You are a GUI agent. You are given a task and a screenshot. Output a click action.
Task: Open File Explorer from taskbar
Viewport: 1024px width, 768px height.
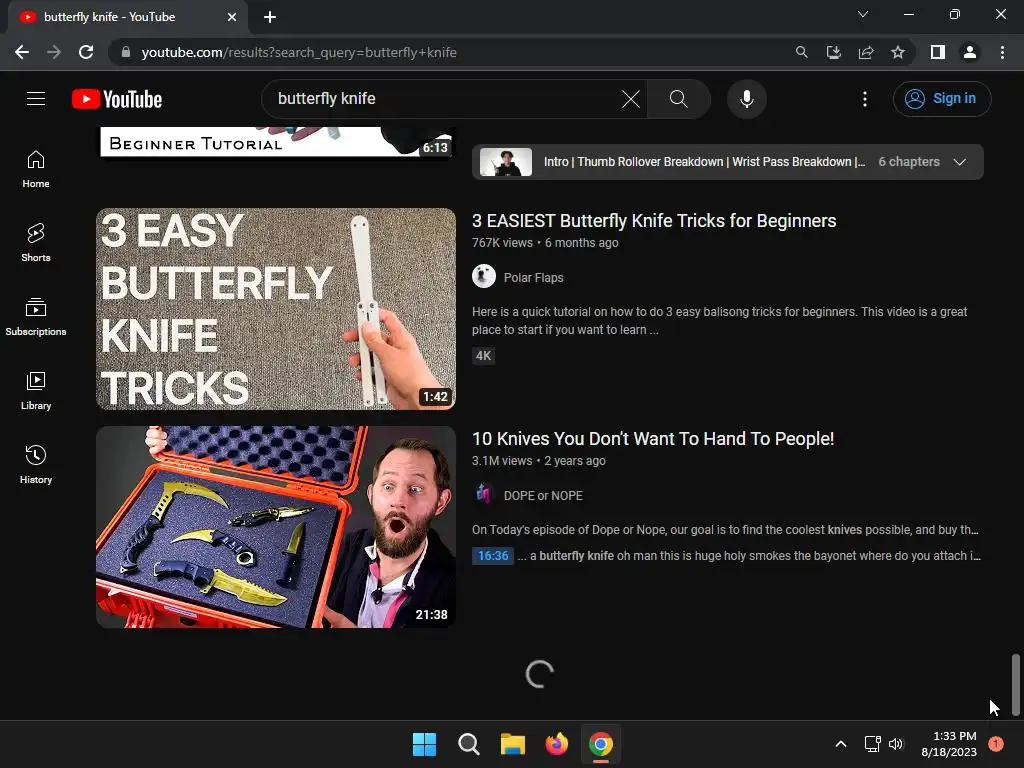click(513, 744)
